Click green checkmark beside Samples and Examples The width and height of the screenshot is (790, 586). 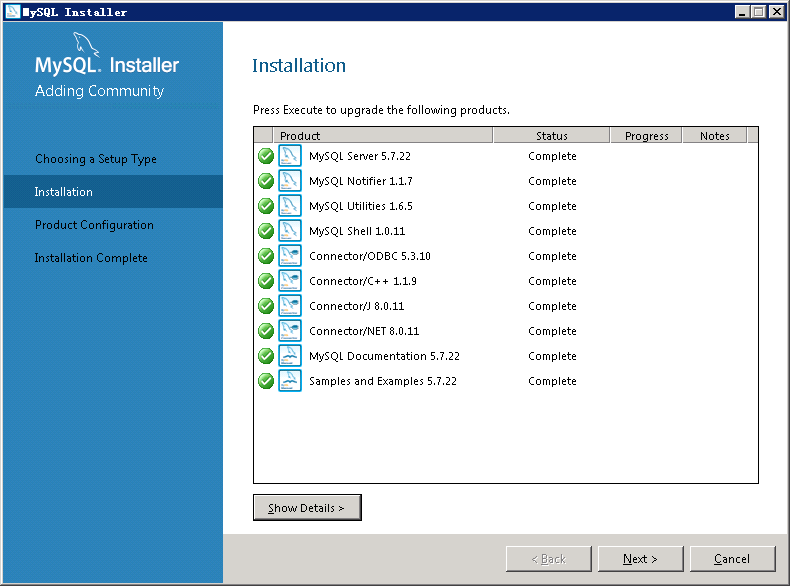click(x=266, y=381)
